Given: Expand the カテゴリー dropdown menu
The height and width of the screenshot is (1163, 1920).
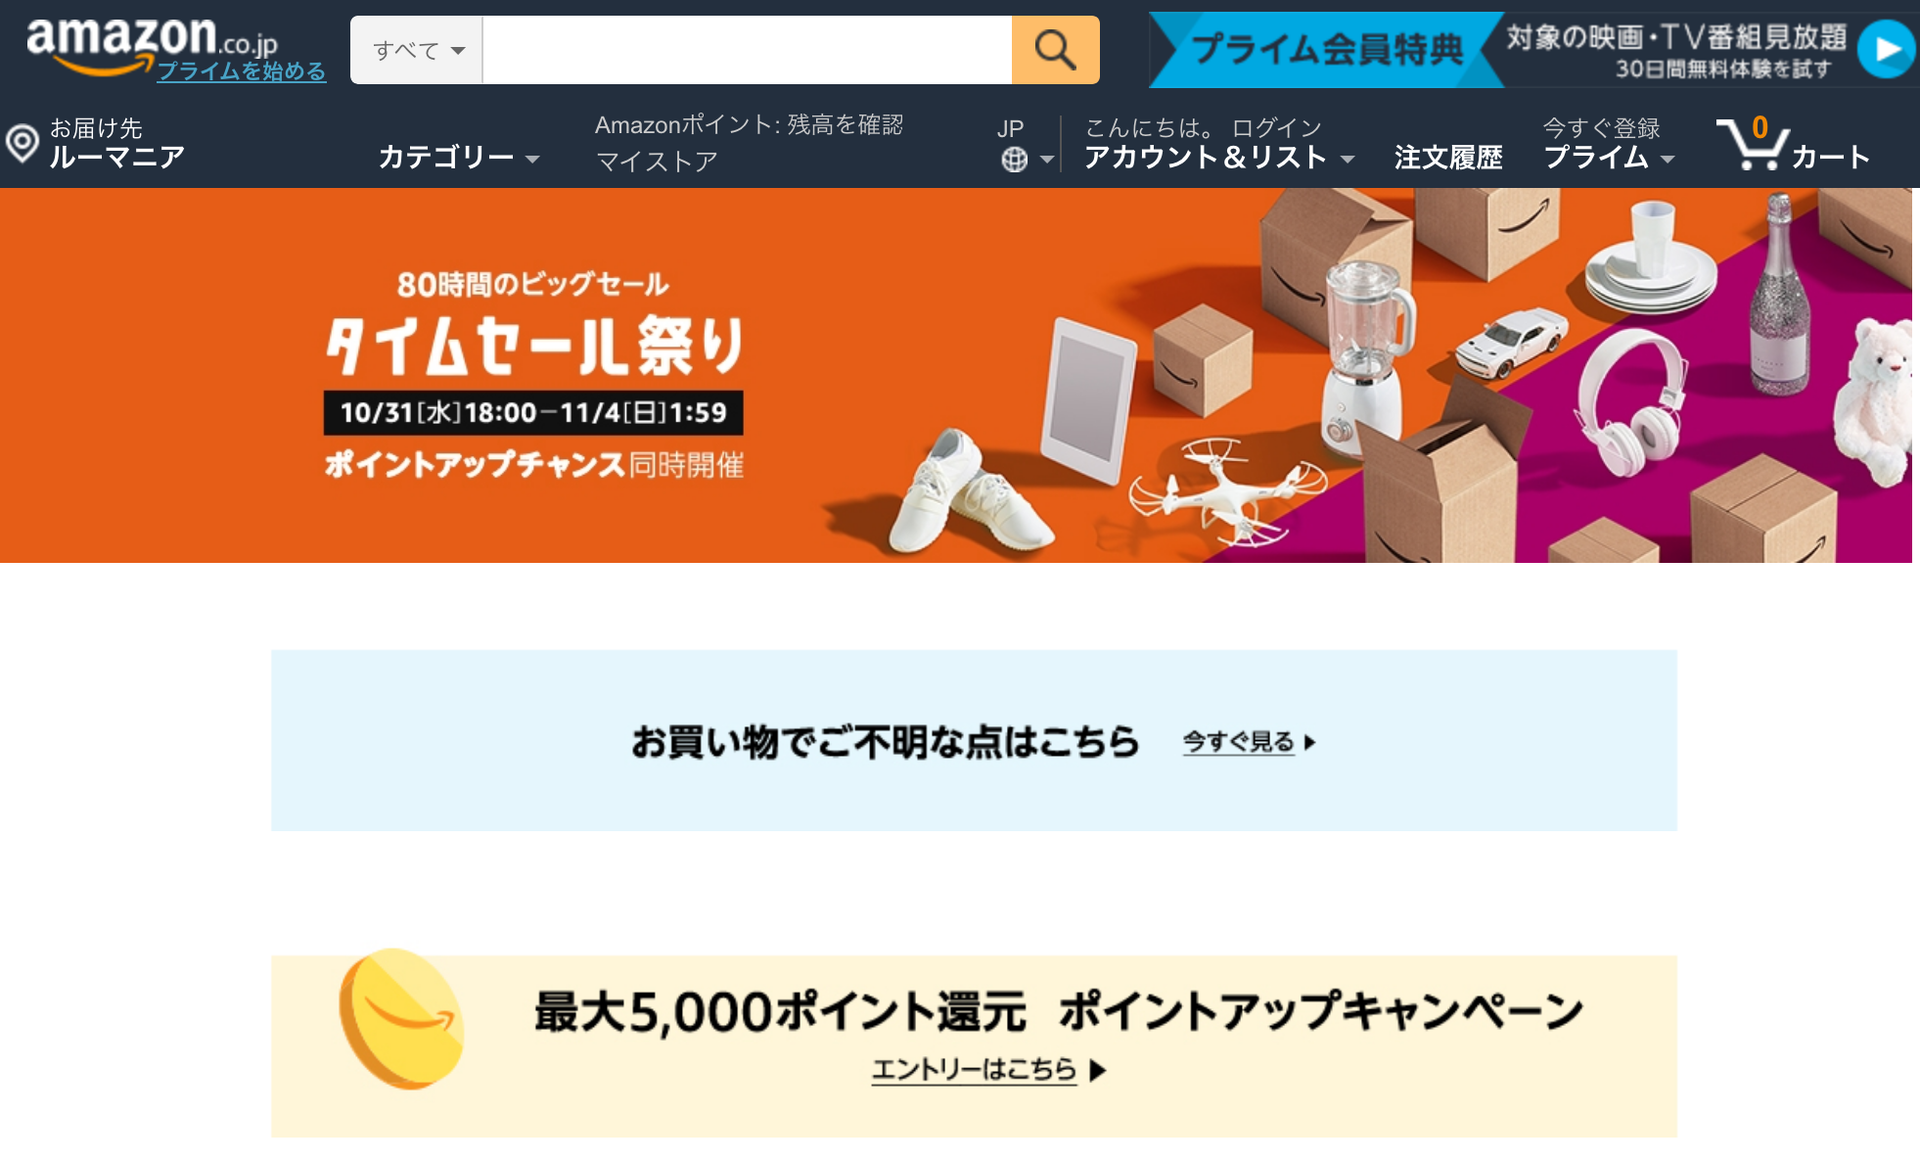Looking at the screenshot, I should [459, 157].
